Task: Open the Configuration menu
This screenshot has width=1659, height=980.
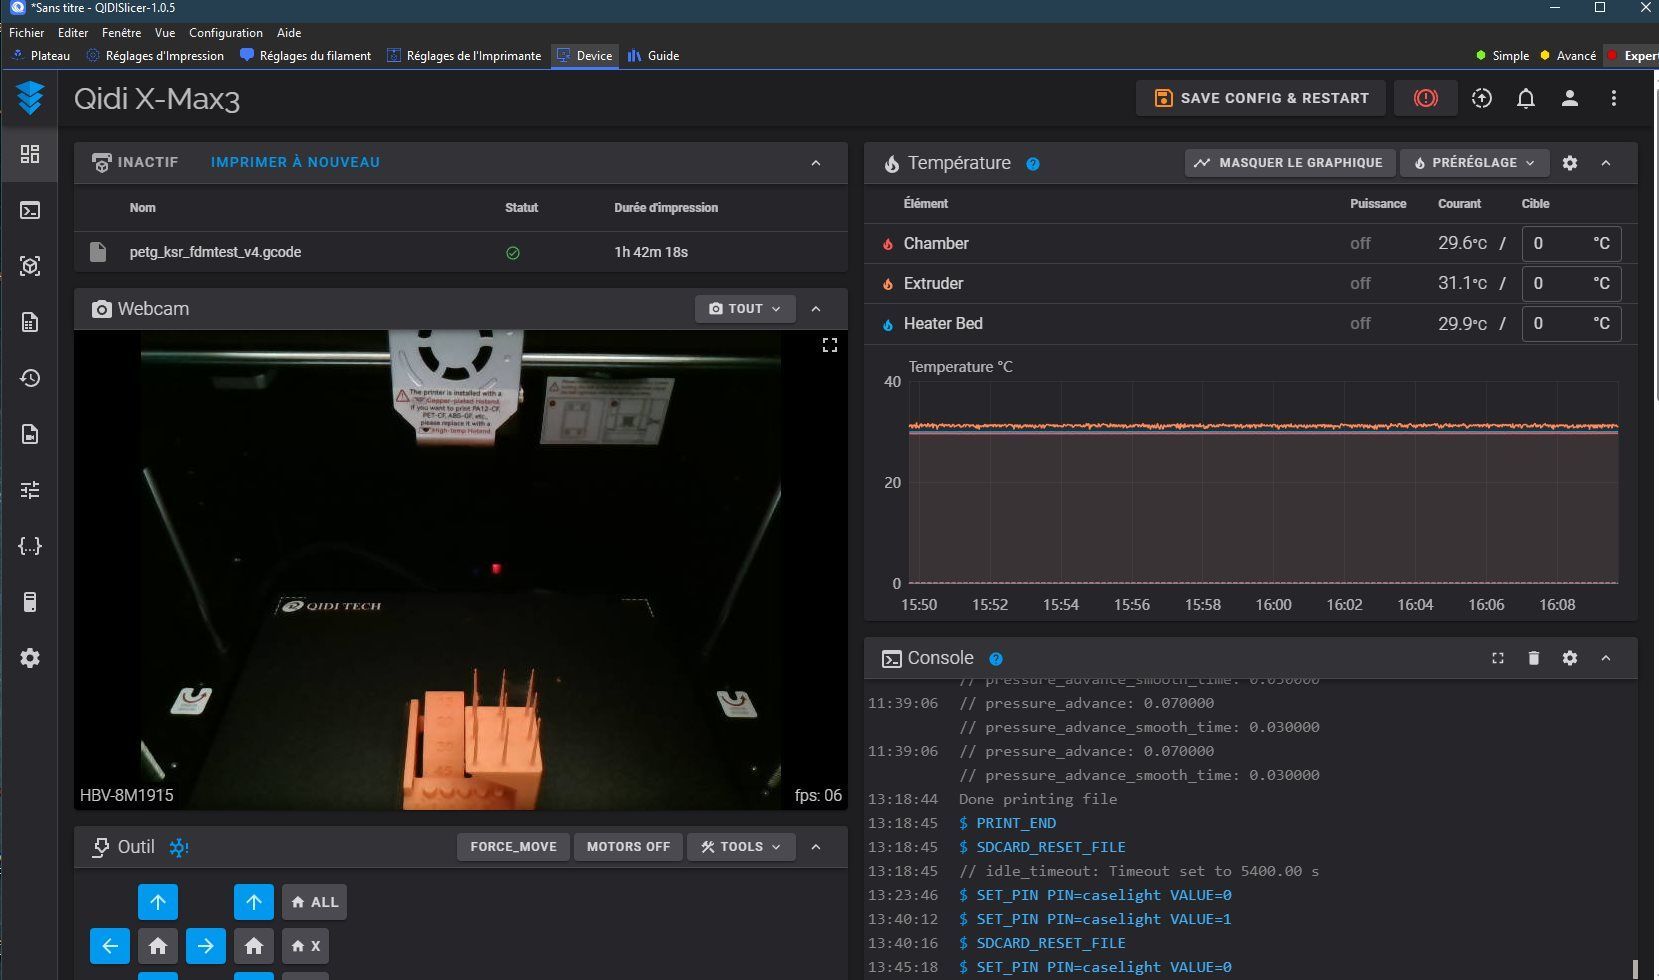Action: tap(225, 33)
